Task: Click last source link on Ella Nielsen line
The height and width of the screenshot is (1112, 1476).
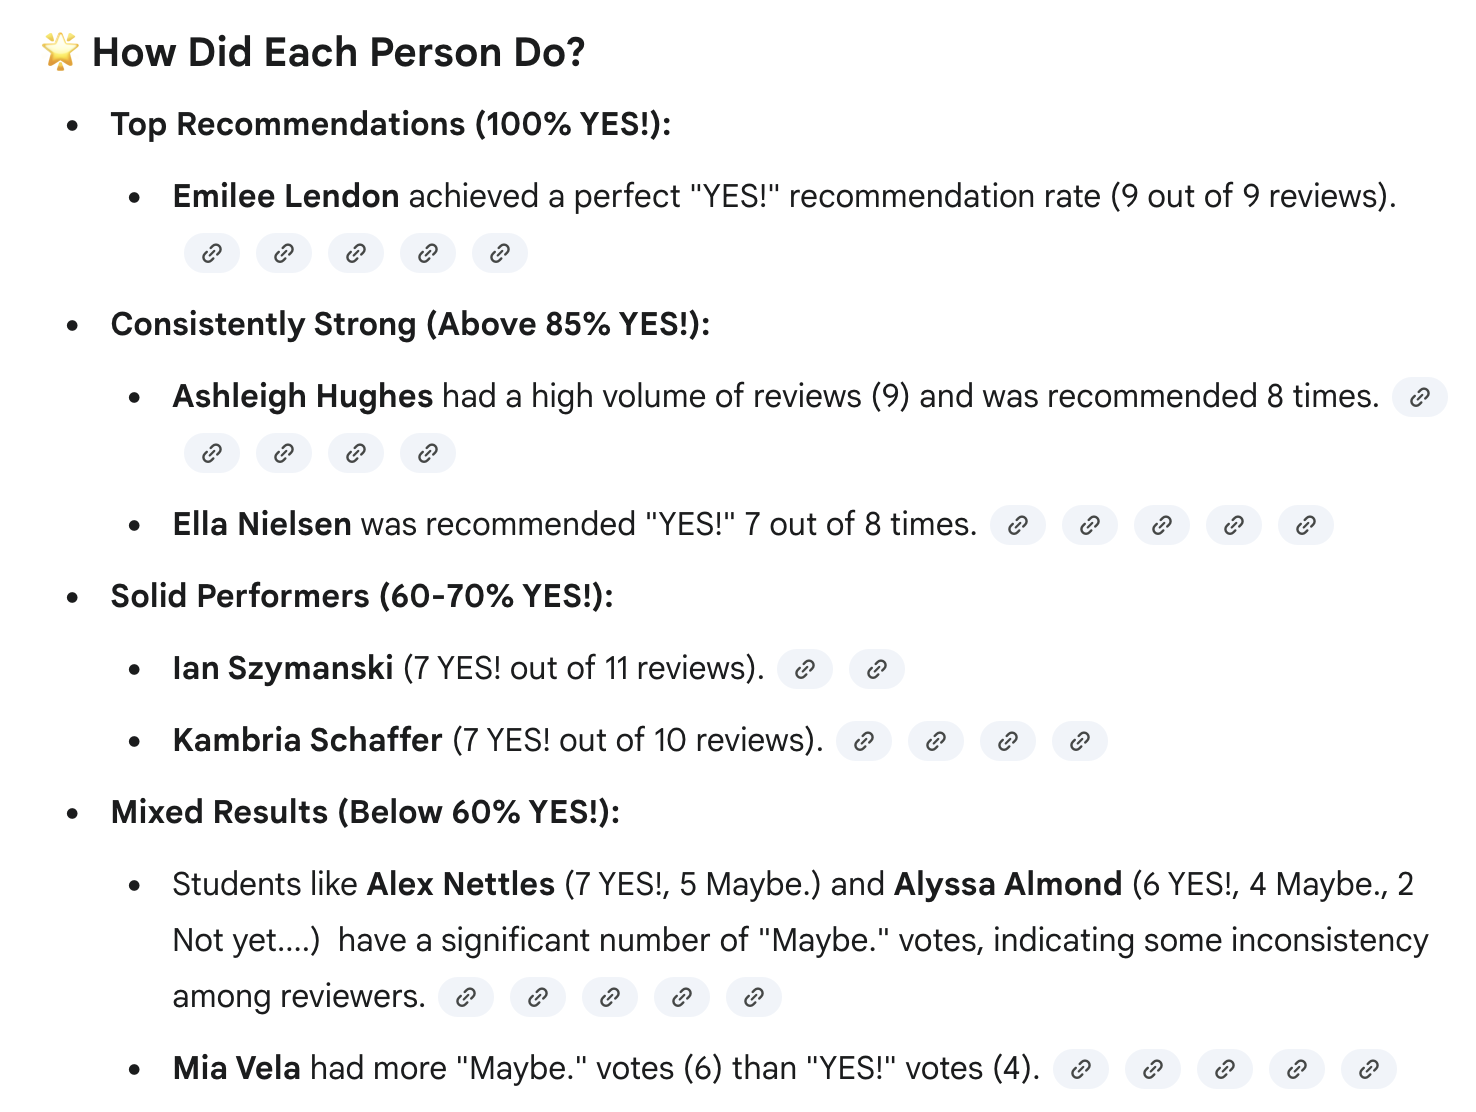Action: [x=1306, y=525]
